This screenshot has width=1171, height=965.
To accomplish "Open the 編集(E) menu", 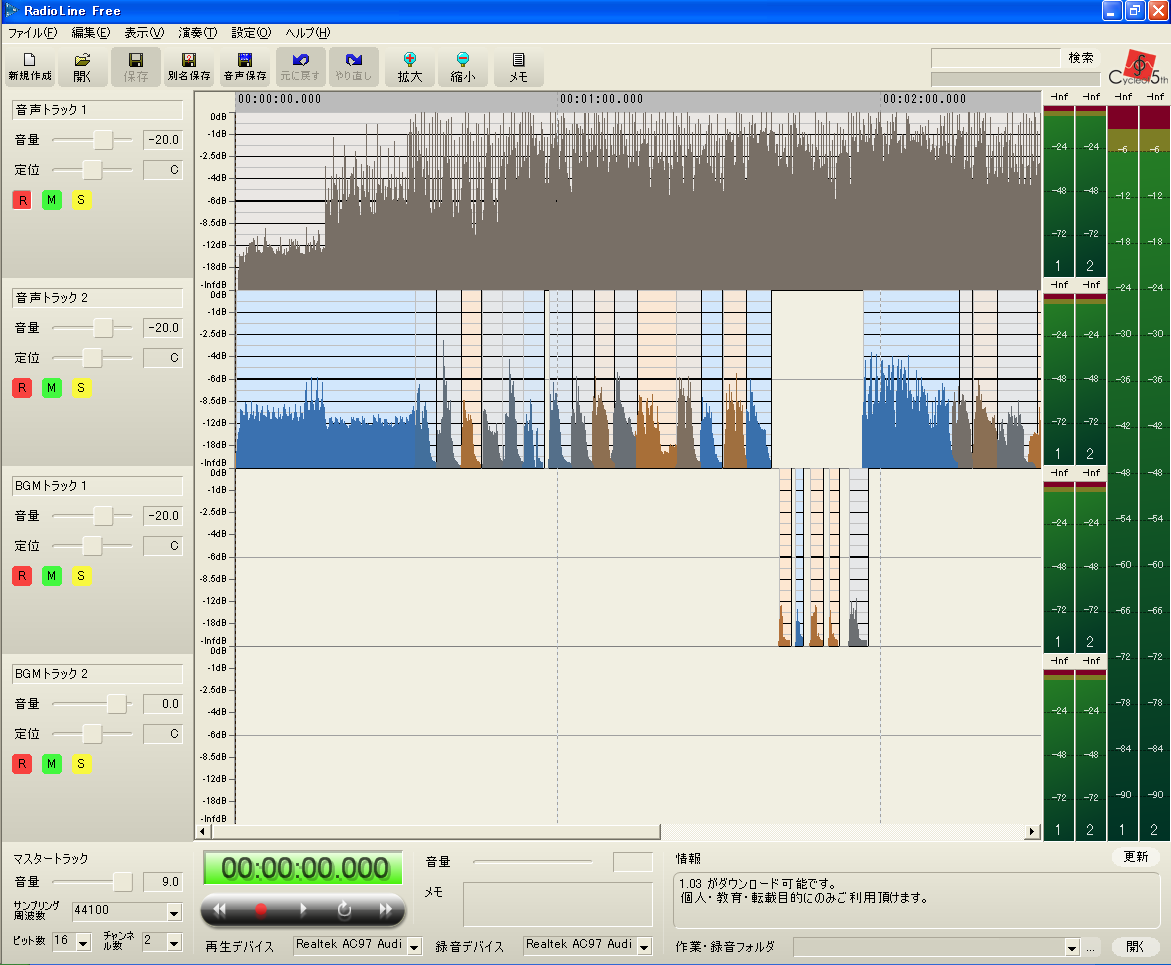I will pyautogui.click(x=90, y=33).
